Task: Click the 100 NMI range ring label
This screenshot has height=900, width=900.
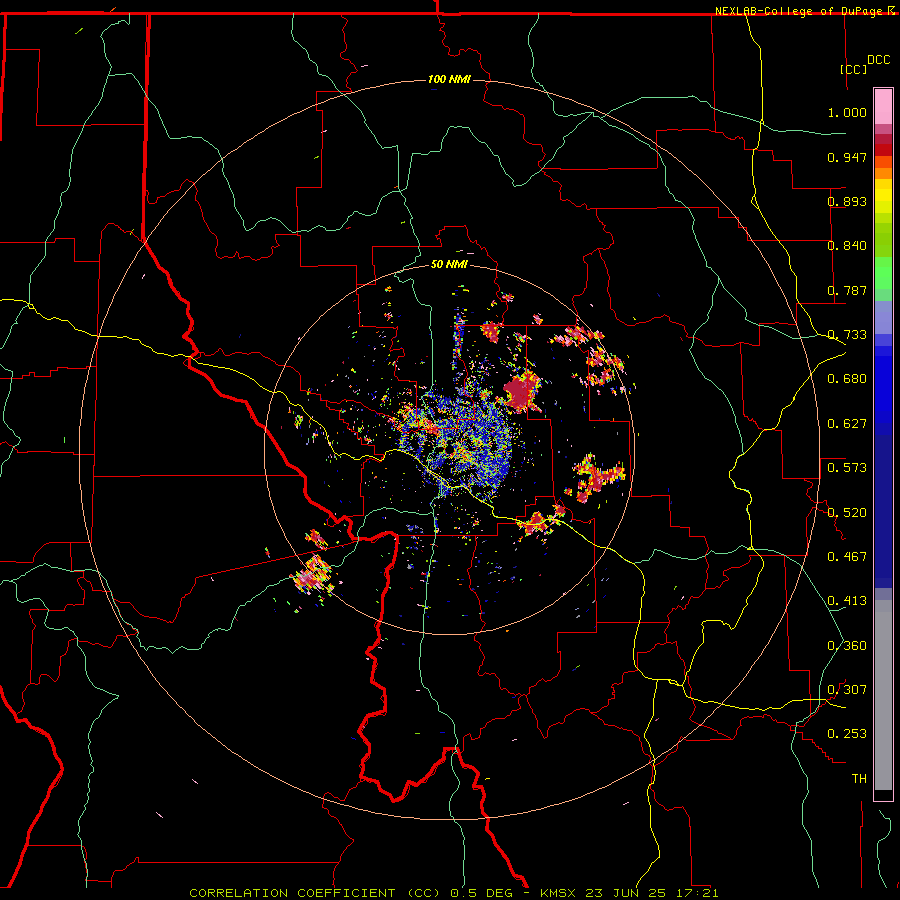Action: tap(449, 79)
